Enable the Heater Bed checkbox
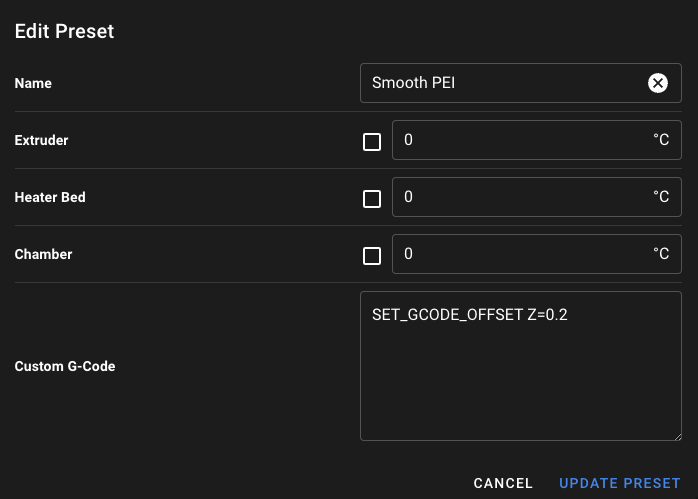The height and width of the screenshot is (499, 698). point(372,199)
